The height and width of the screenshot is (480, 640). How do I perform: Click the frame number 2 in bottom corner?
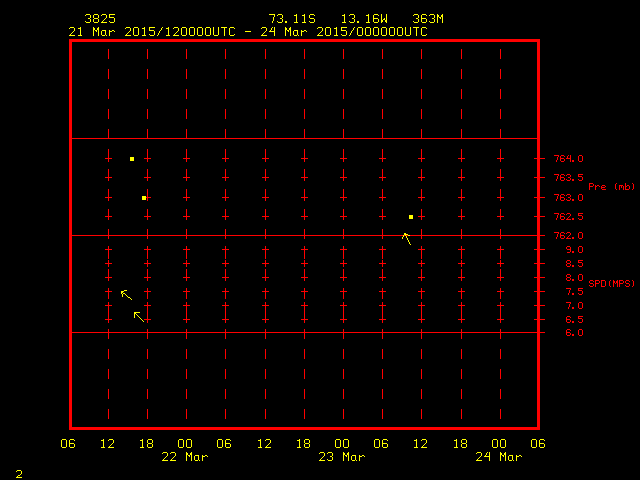click(x=19, y=471)
